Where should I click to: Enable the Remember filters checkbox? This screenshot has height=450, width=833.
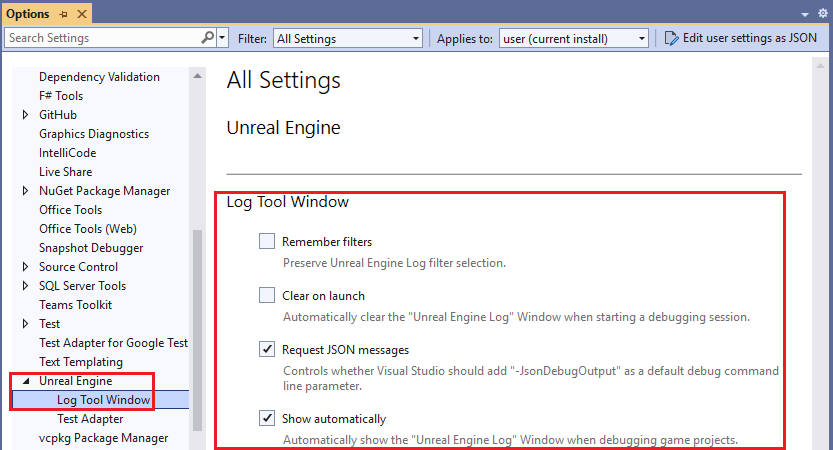point(267,241)
